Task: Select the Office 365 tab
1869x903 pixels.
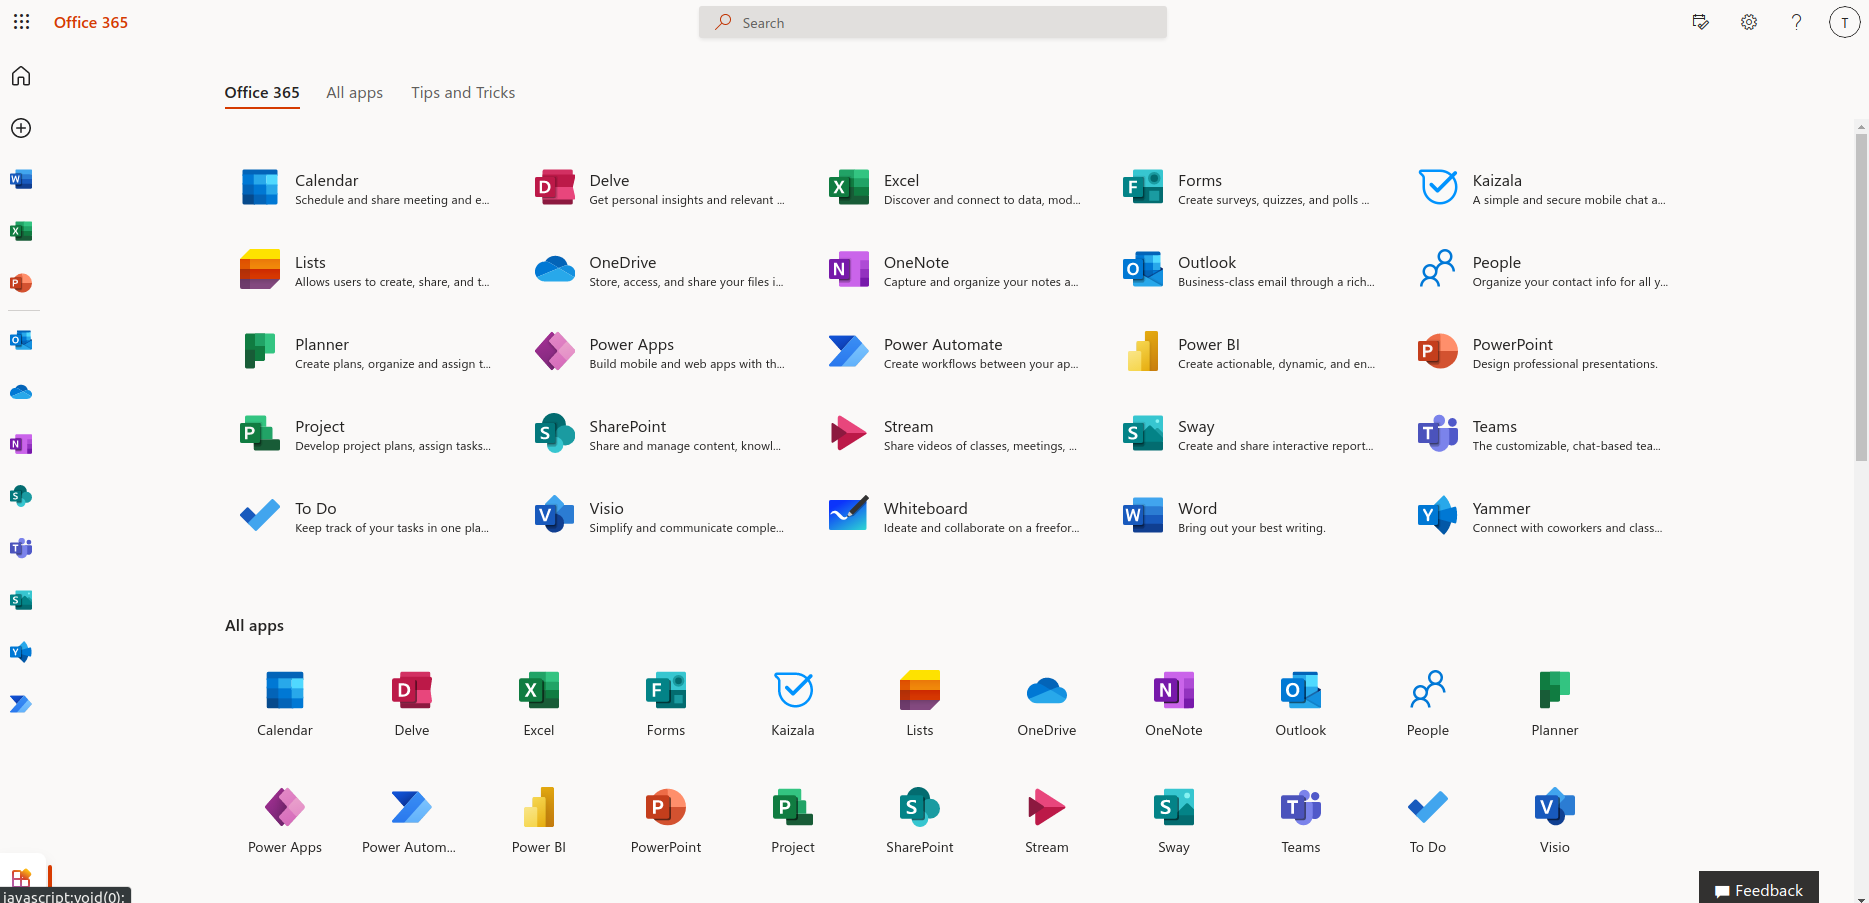Action: tap(262, 93)
